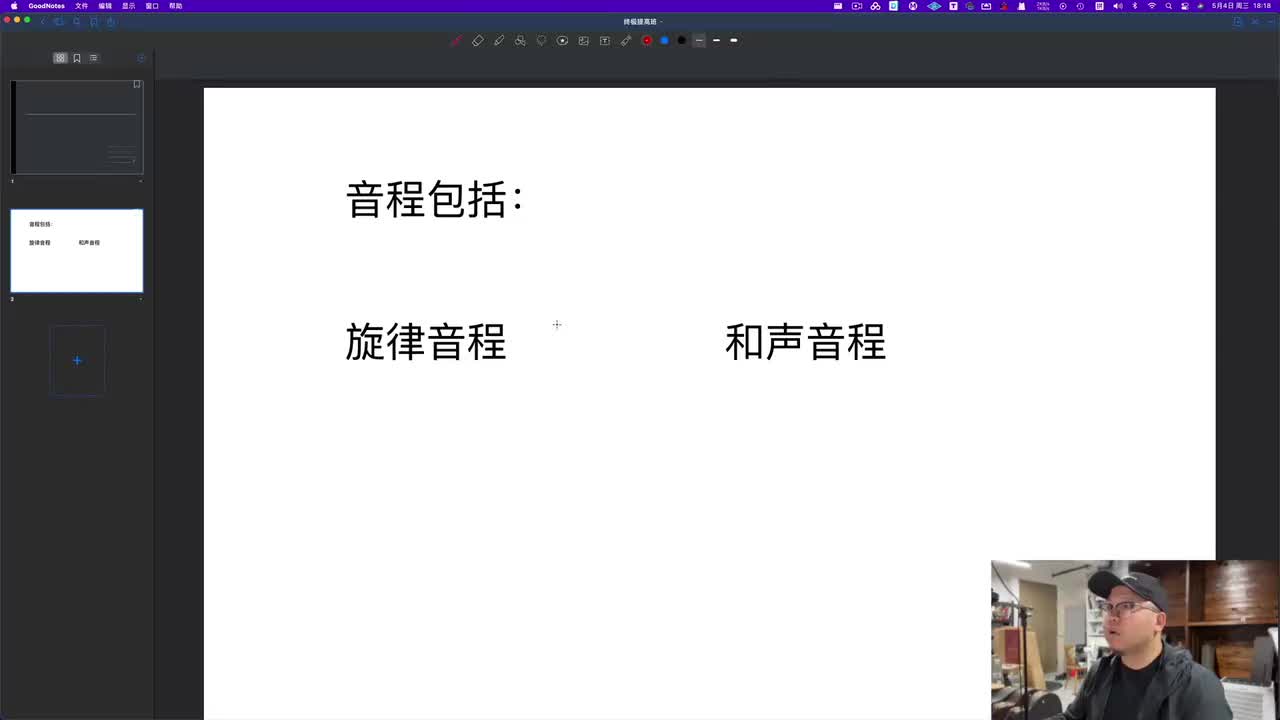The width and height of the screenshot is (1280, 720).
Task: Open the 编辑 menu
Action: tap(105, 6)
